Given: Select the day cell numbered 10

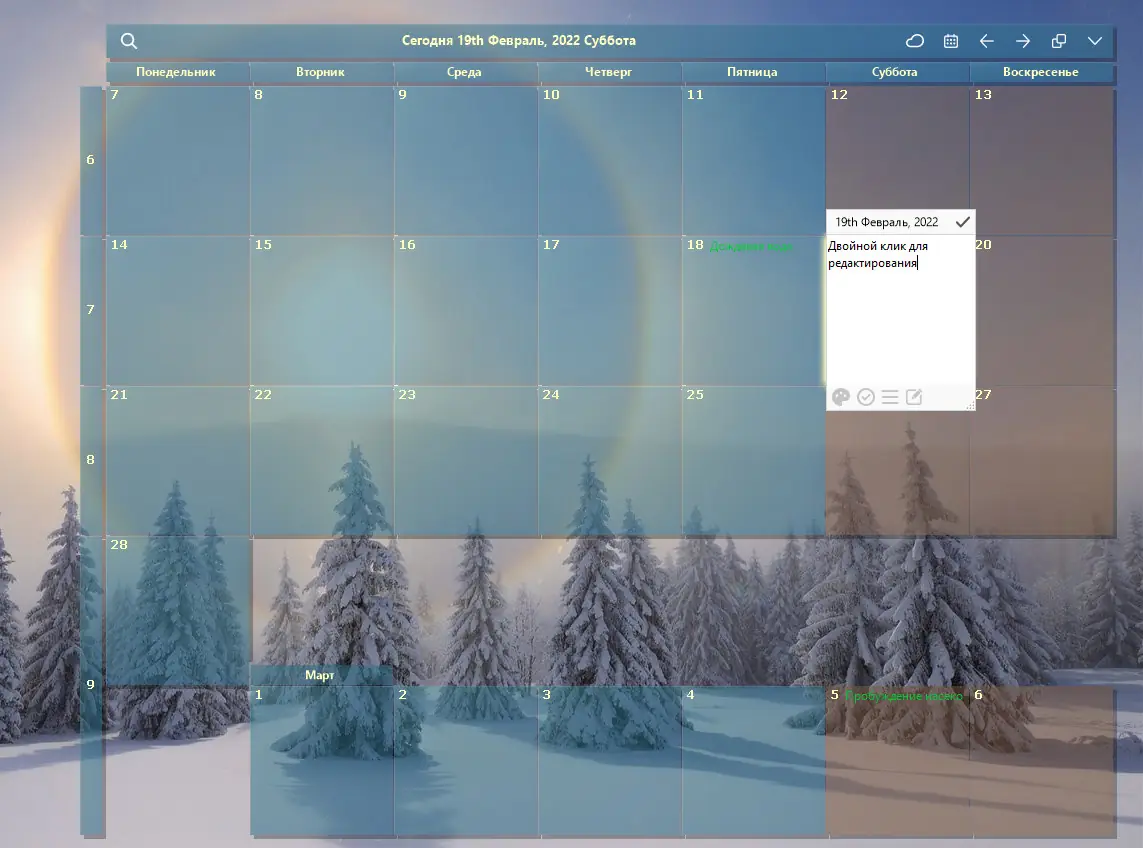Looking at the screenshot, I should 609,160.
